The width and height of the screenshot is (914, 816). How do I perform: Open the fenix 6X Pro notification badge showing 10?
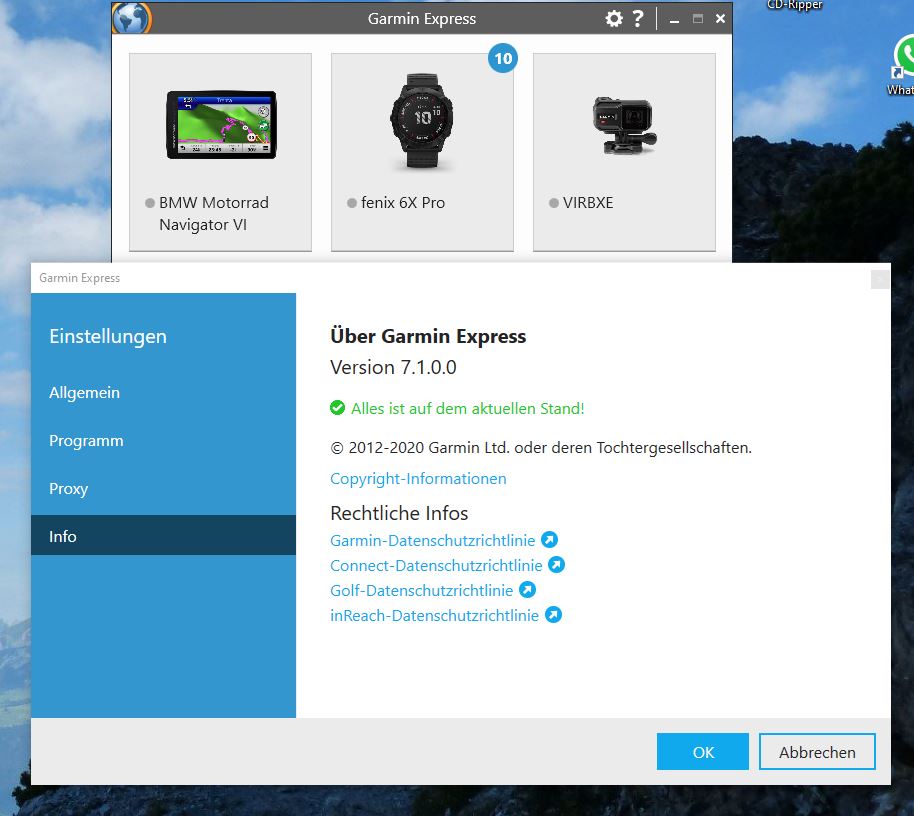pyautogui.click(x=502, y=58)
